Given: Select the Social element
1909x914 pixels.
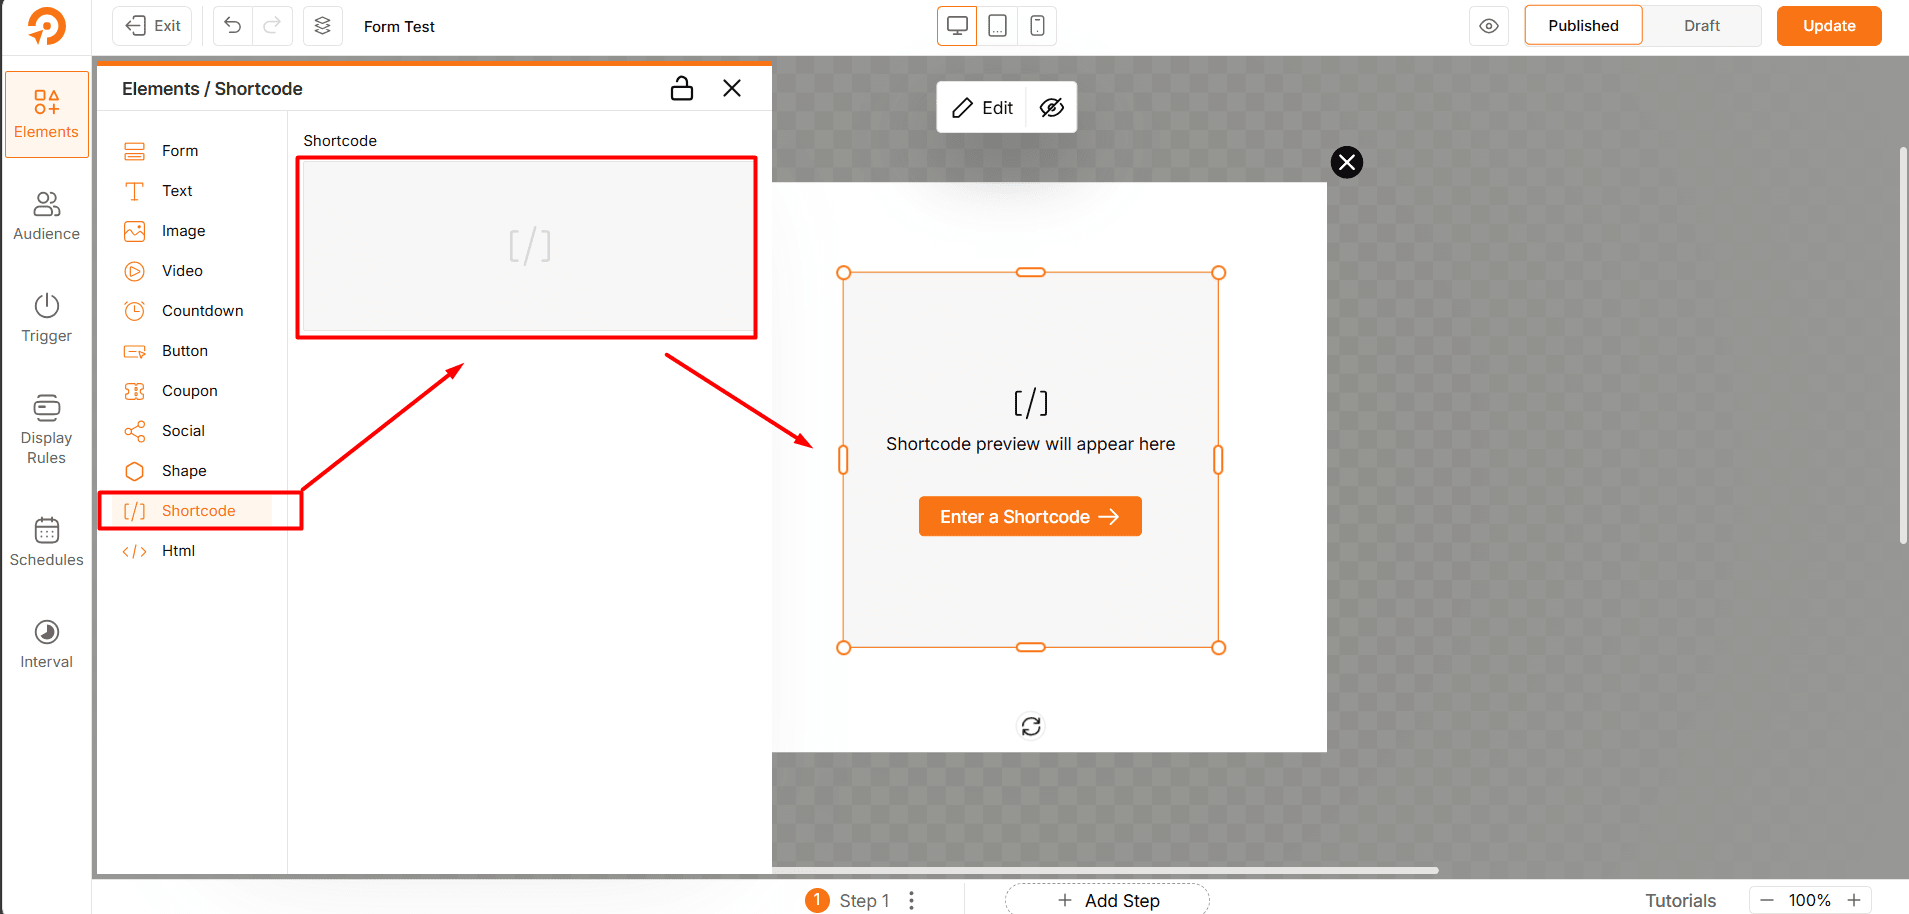Looking at the screenshot, I should tap(185, 431).
